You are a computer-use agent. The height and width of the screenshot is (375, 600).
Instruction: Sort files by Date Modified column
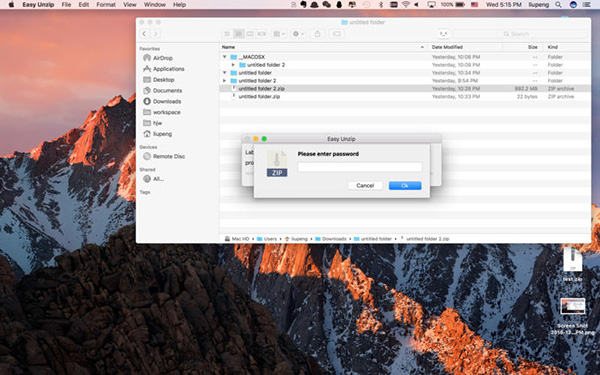pos(447,47)
